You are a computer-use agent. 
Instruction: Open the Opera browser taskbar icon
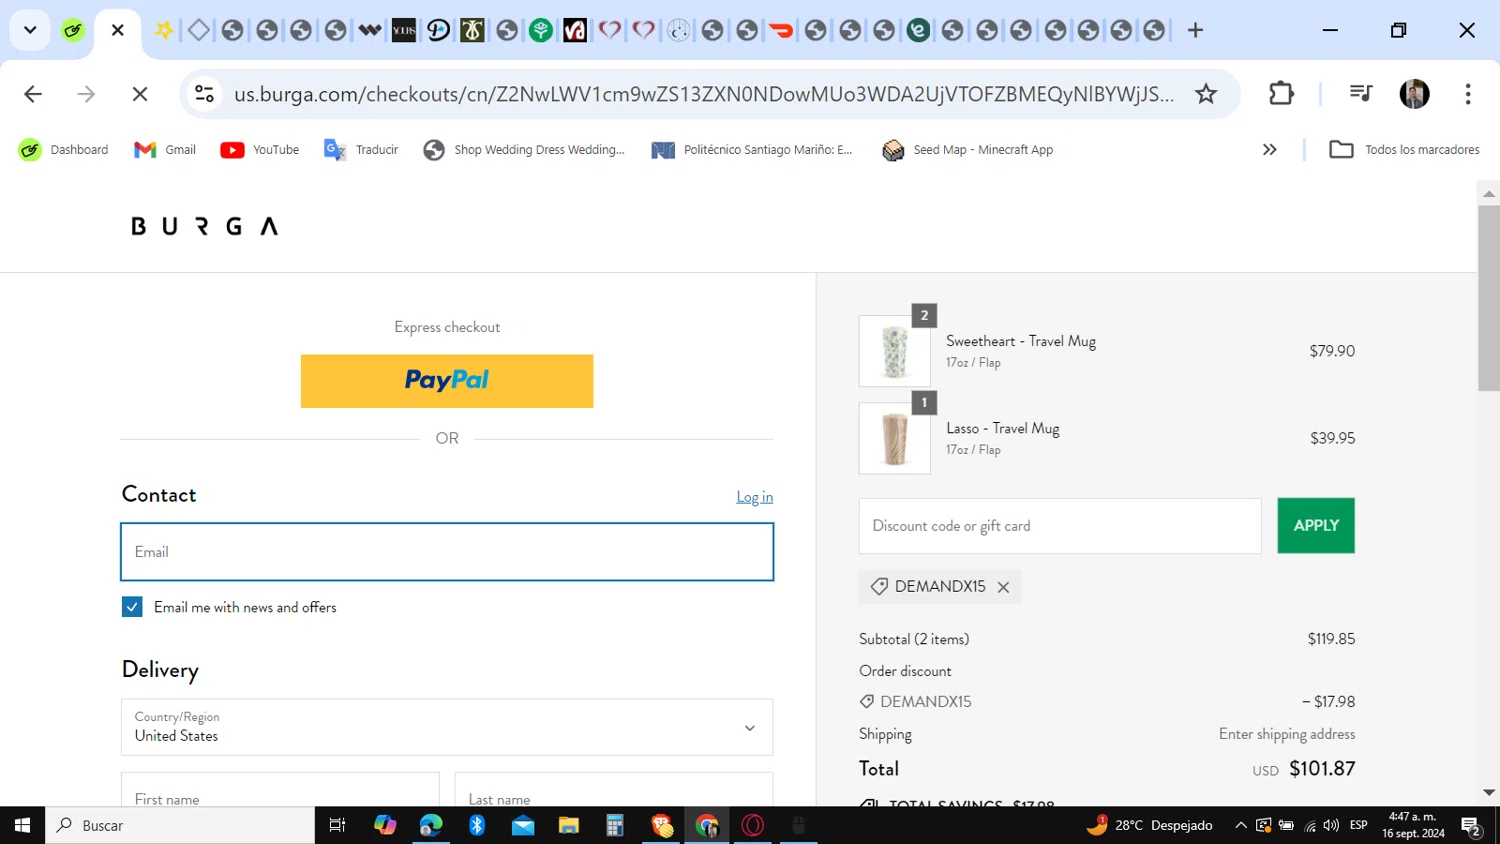coord(753,825)
